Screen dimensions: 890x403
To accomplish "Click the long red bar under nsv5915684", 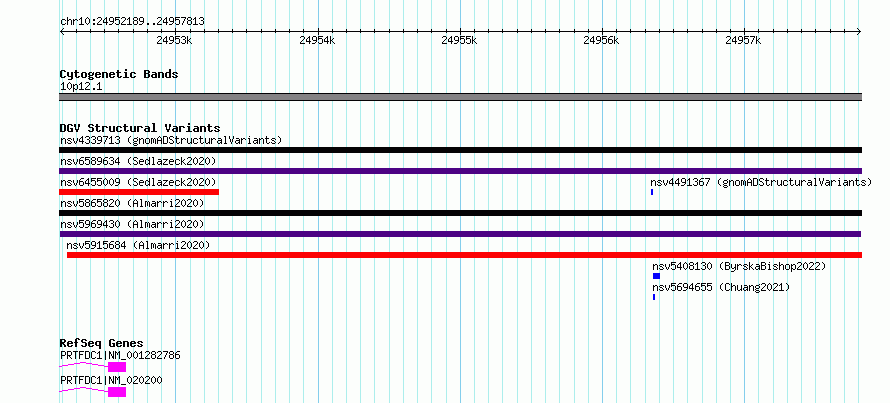I will (x=464, y=255).
